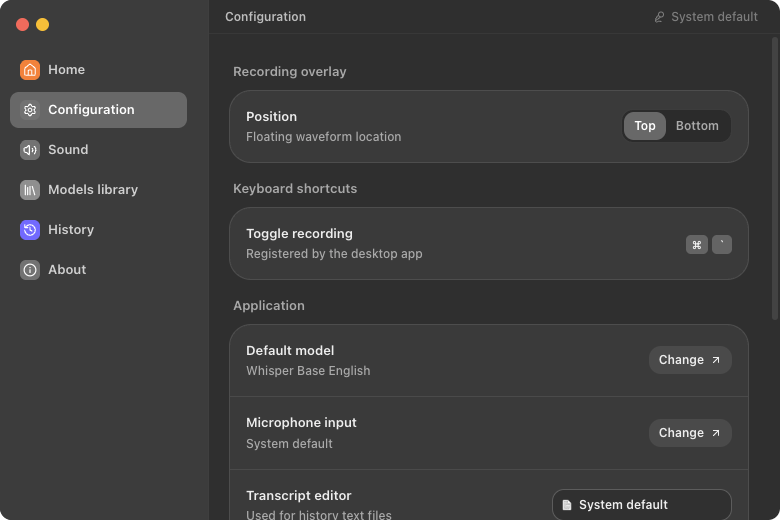Click the Keyboard shortcuts section heading
Image resolution: width=780 pixels, height=520 pixels.
pyautogui.click(x=295, y=189)
